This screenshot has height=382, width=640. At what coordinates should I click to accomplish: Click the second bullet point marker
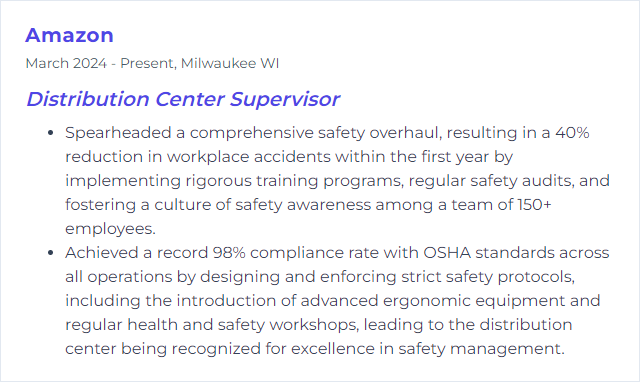(x=51, y=253)
